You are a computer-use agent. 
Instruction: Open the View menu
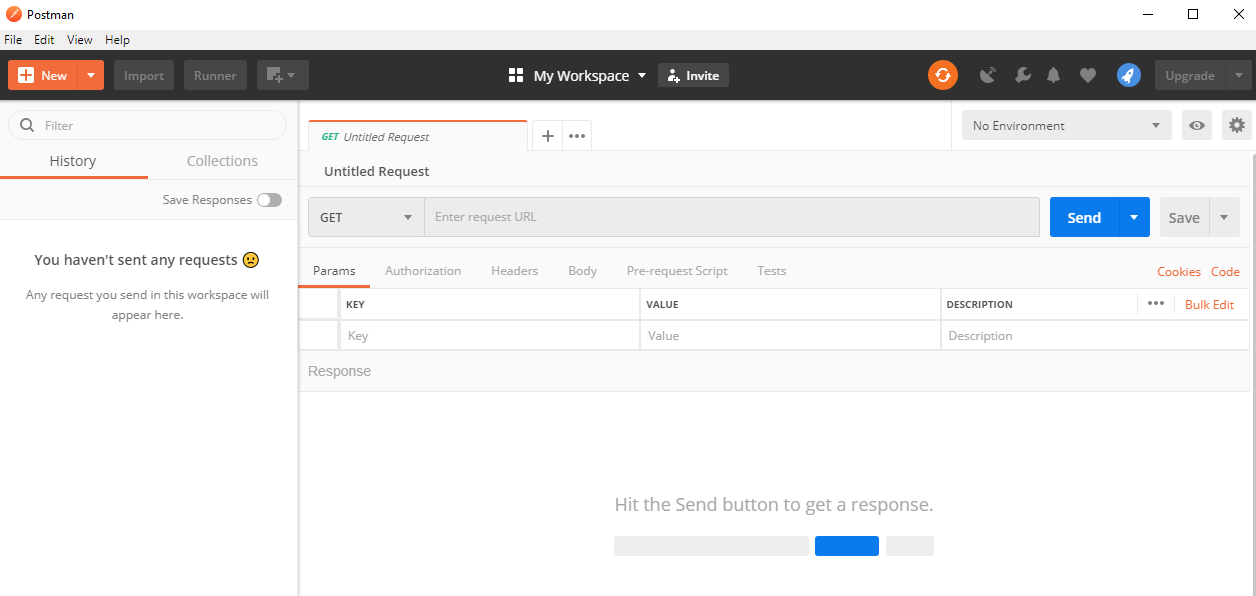click(79, 40)
